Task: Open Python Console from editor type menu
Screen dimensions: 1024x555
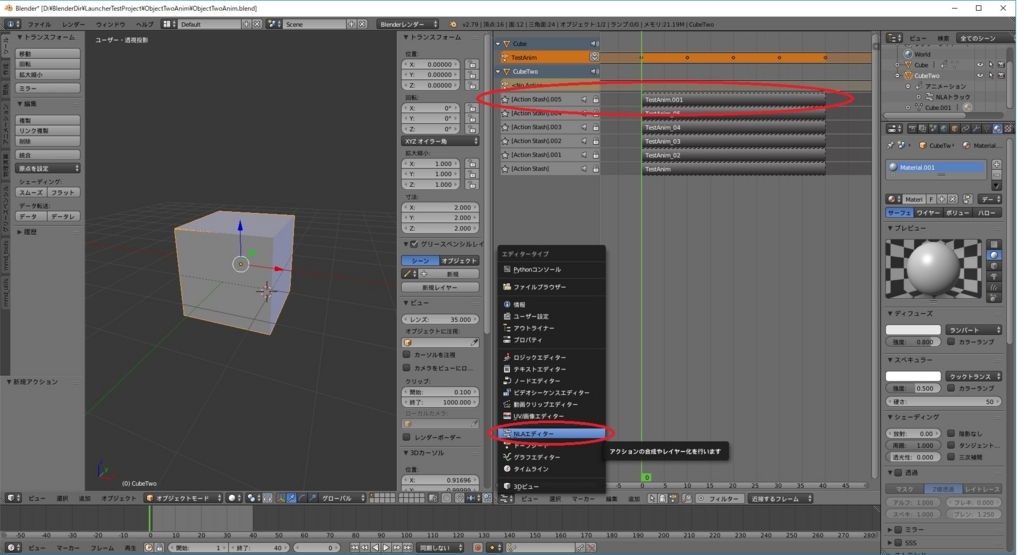Action: click(x=552, y=270)
